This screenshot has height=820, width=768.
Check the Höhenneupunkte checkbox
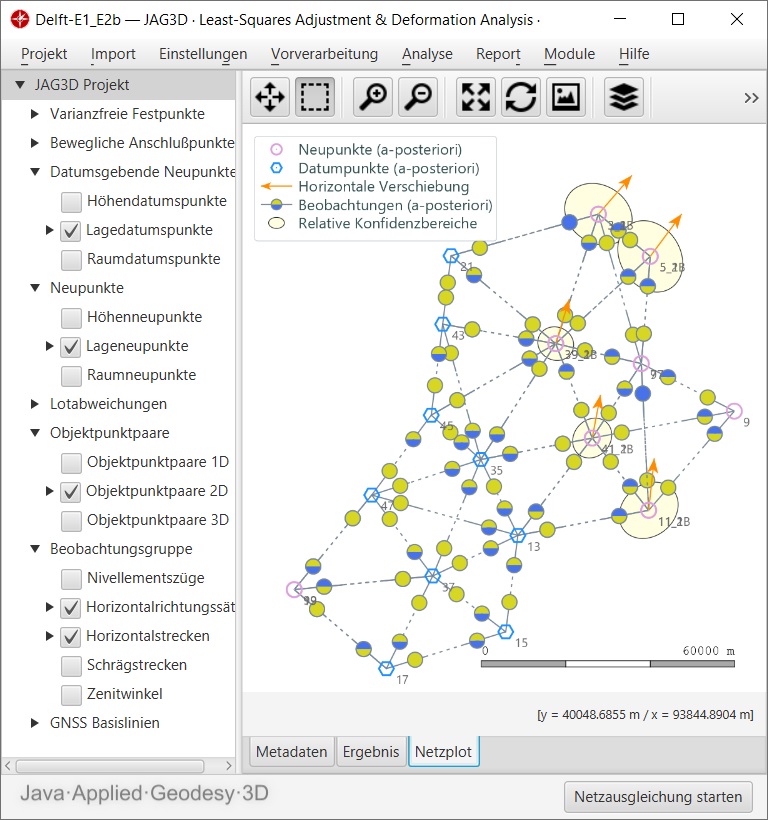point(71,318)
